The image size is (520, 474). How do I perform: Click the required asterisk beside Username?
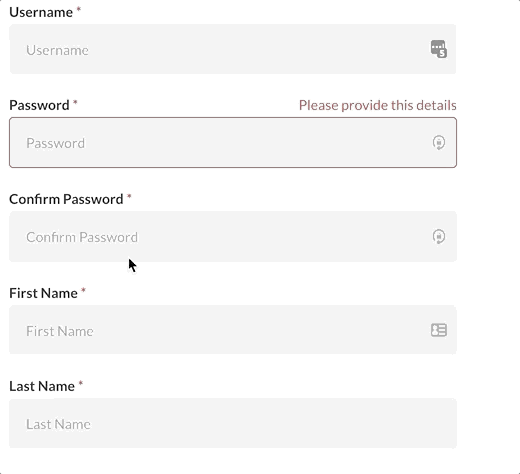click(x=79, y=9)
